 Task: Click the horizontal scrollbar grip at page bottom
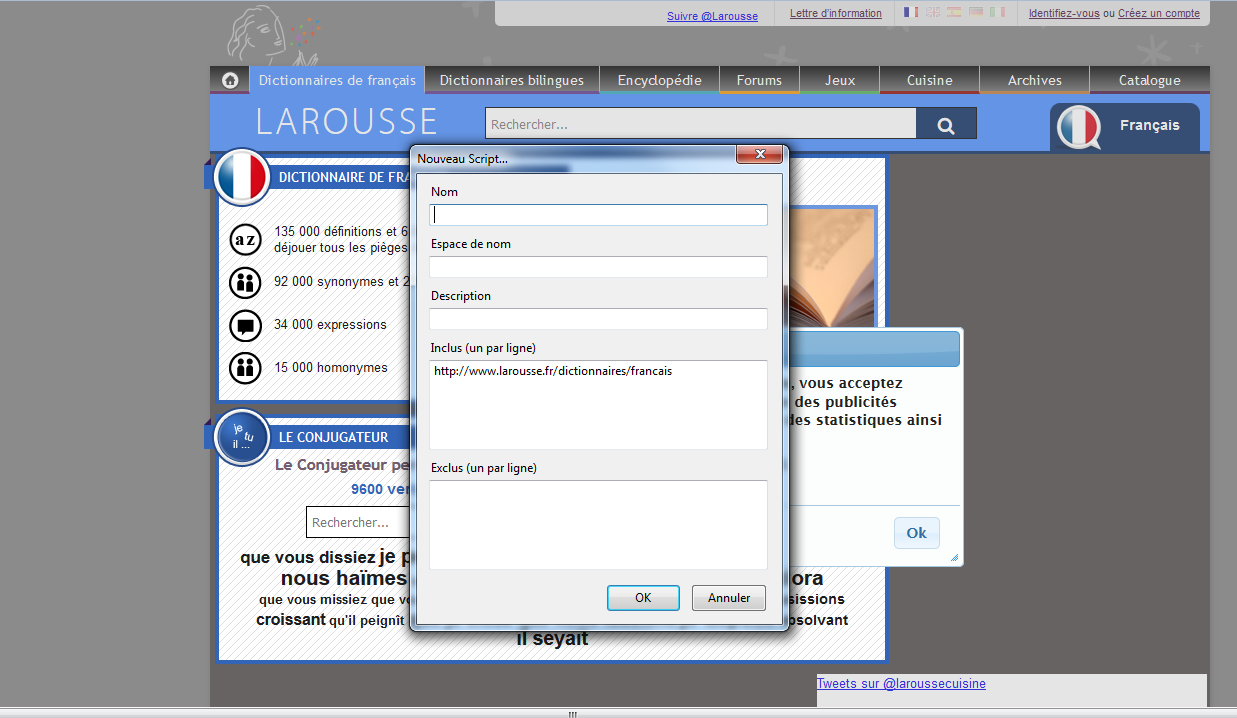click(x=573, y=714)
